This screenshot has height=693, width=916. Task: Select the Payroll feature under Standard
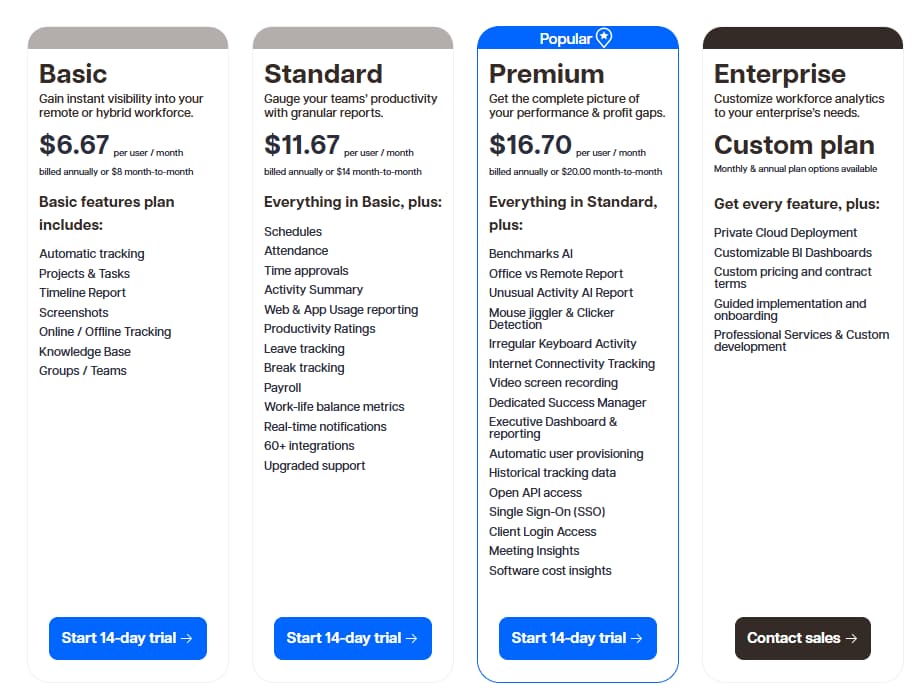(x=282, y=387)
